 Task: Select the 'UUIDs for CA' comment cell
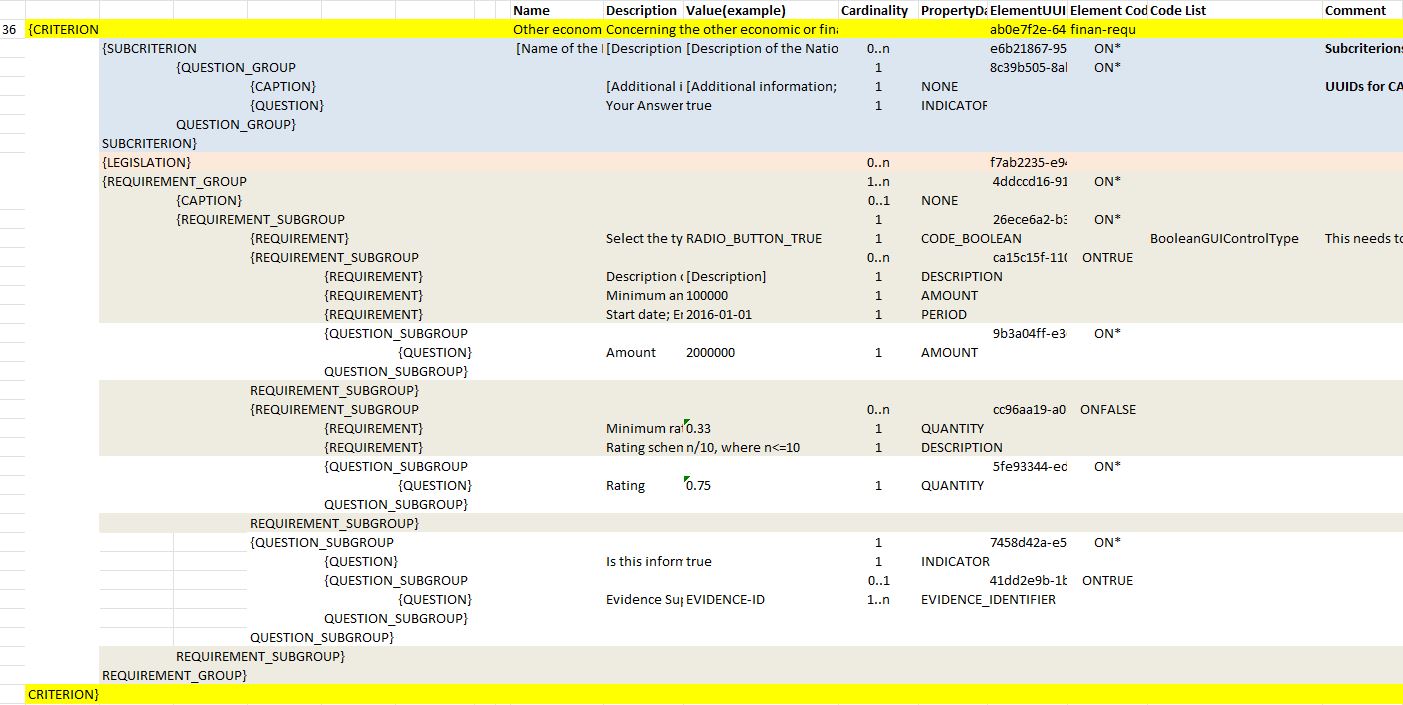click(1363, 87)
